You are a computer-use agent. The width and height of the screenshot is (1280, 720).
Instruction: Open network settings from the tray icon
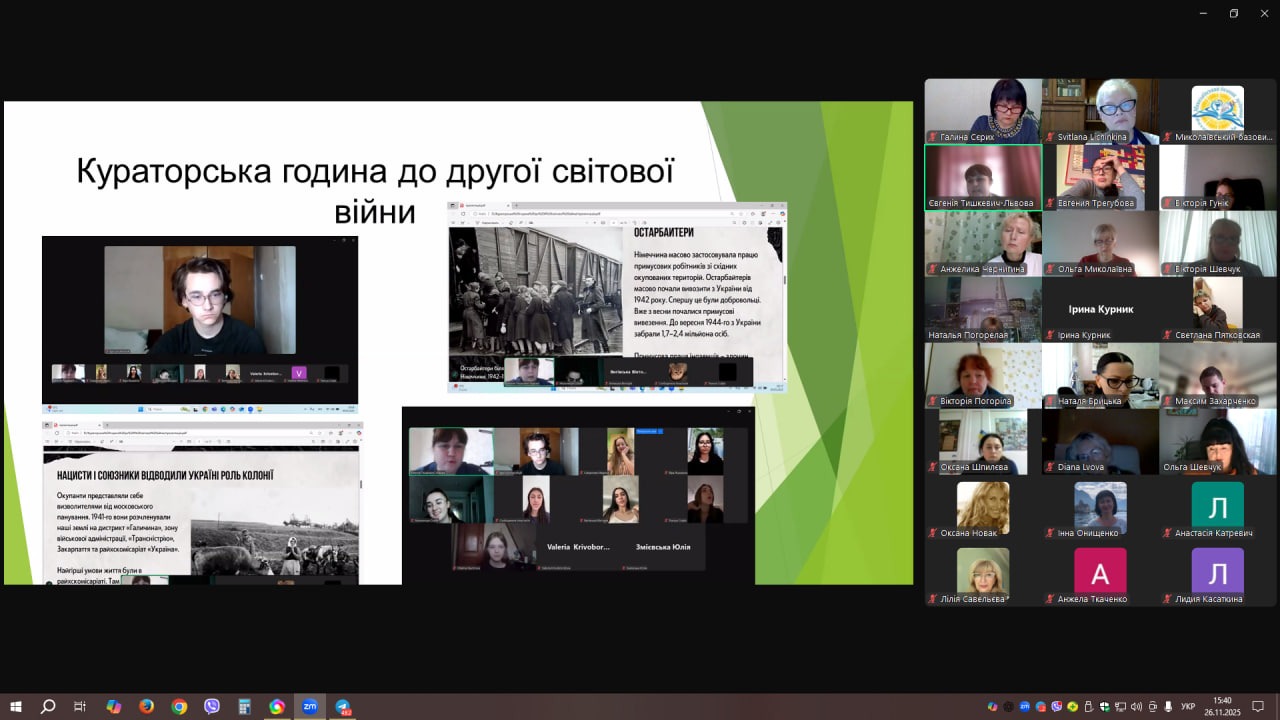click(1120, 707)
